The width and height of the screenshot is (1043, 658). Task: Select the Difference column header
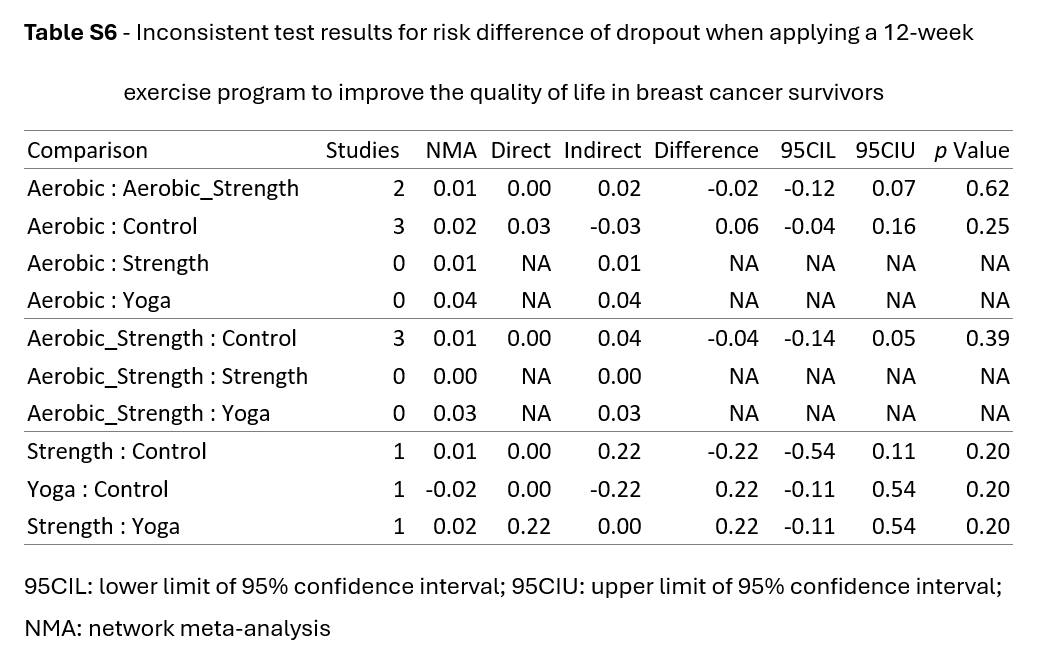[706, 150]
